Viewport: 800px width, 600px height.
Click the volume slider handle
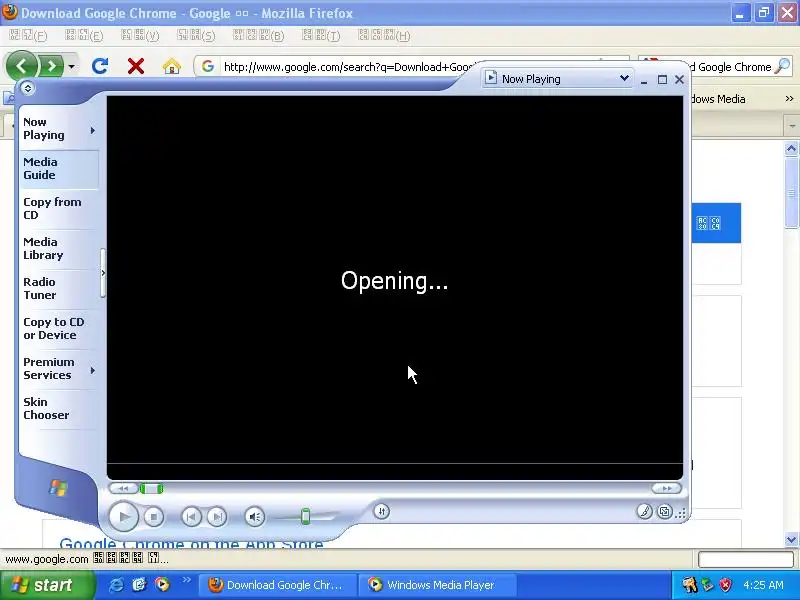point(305,517)
